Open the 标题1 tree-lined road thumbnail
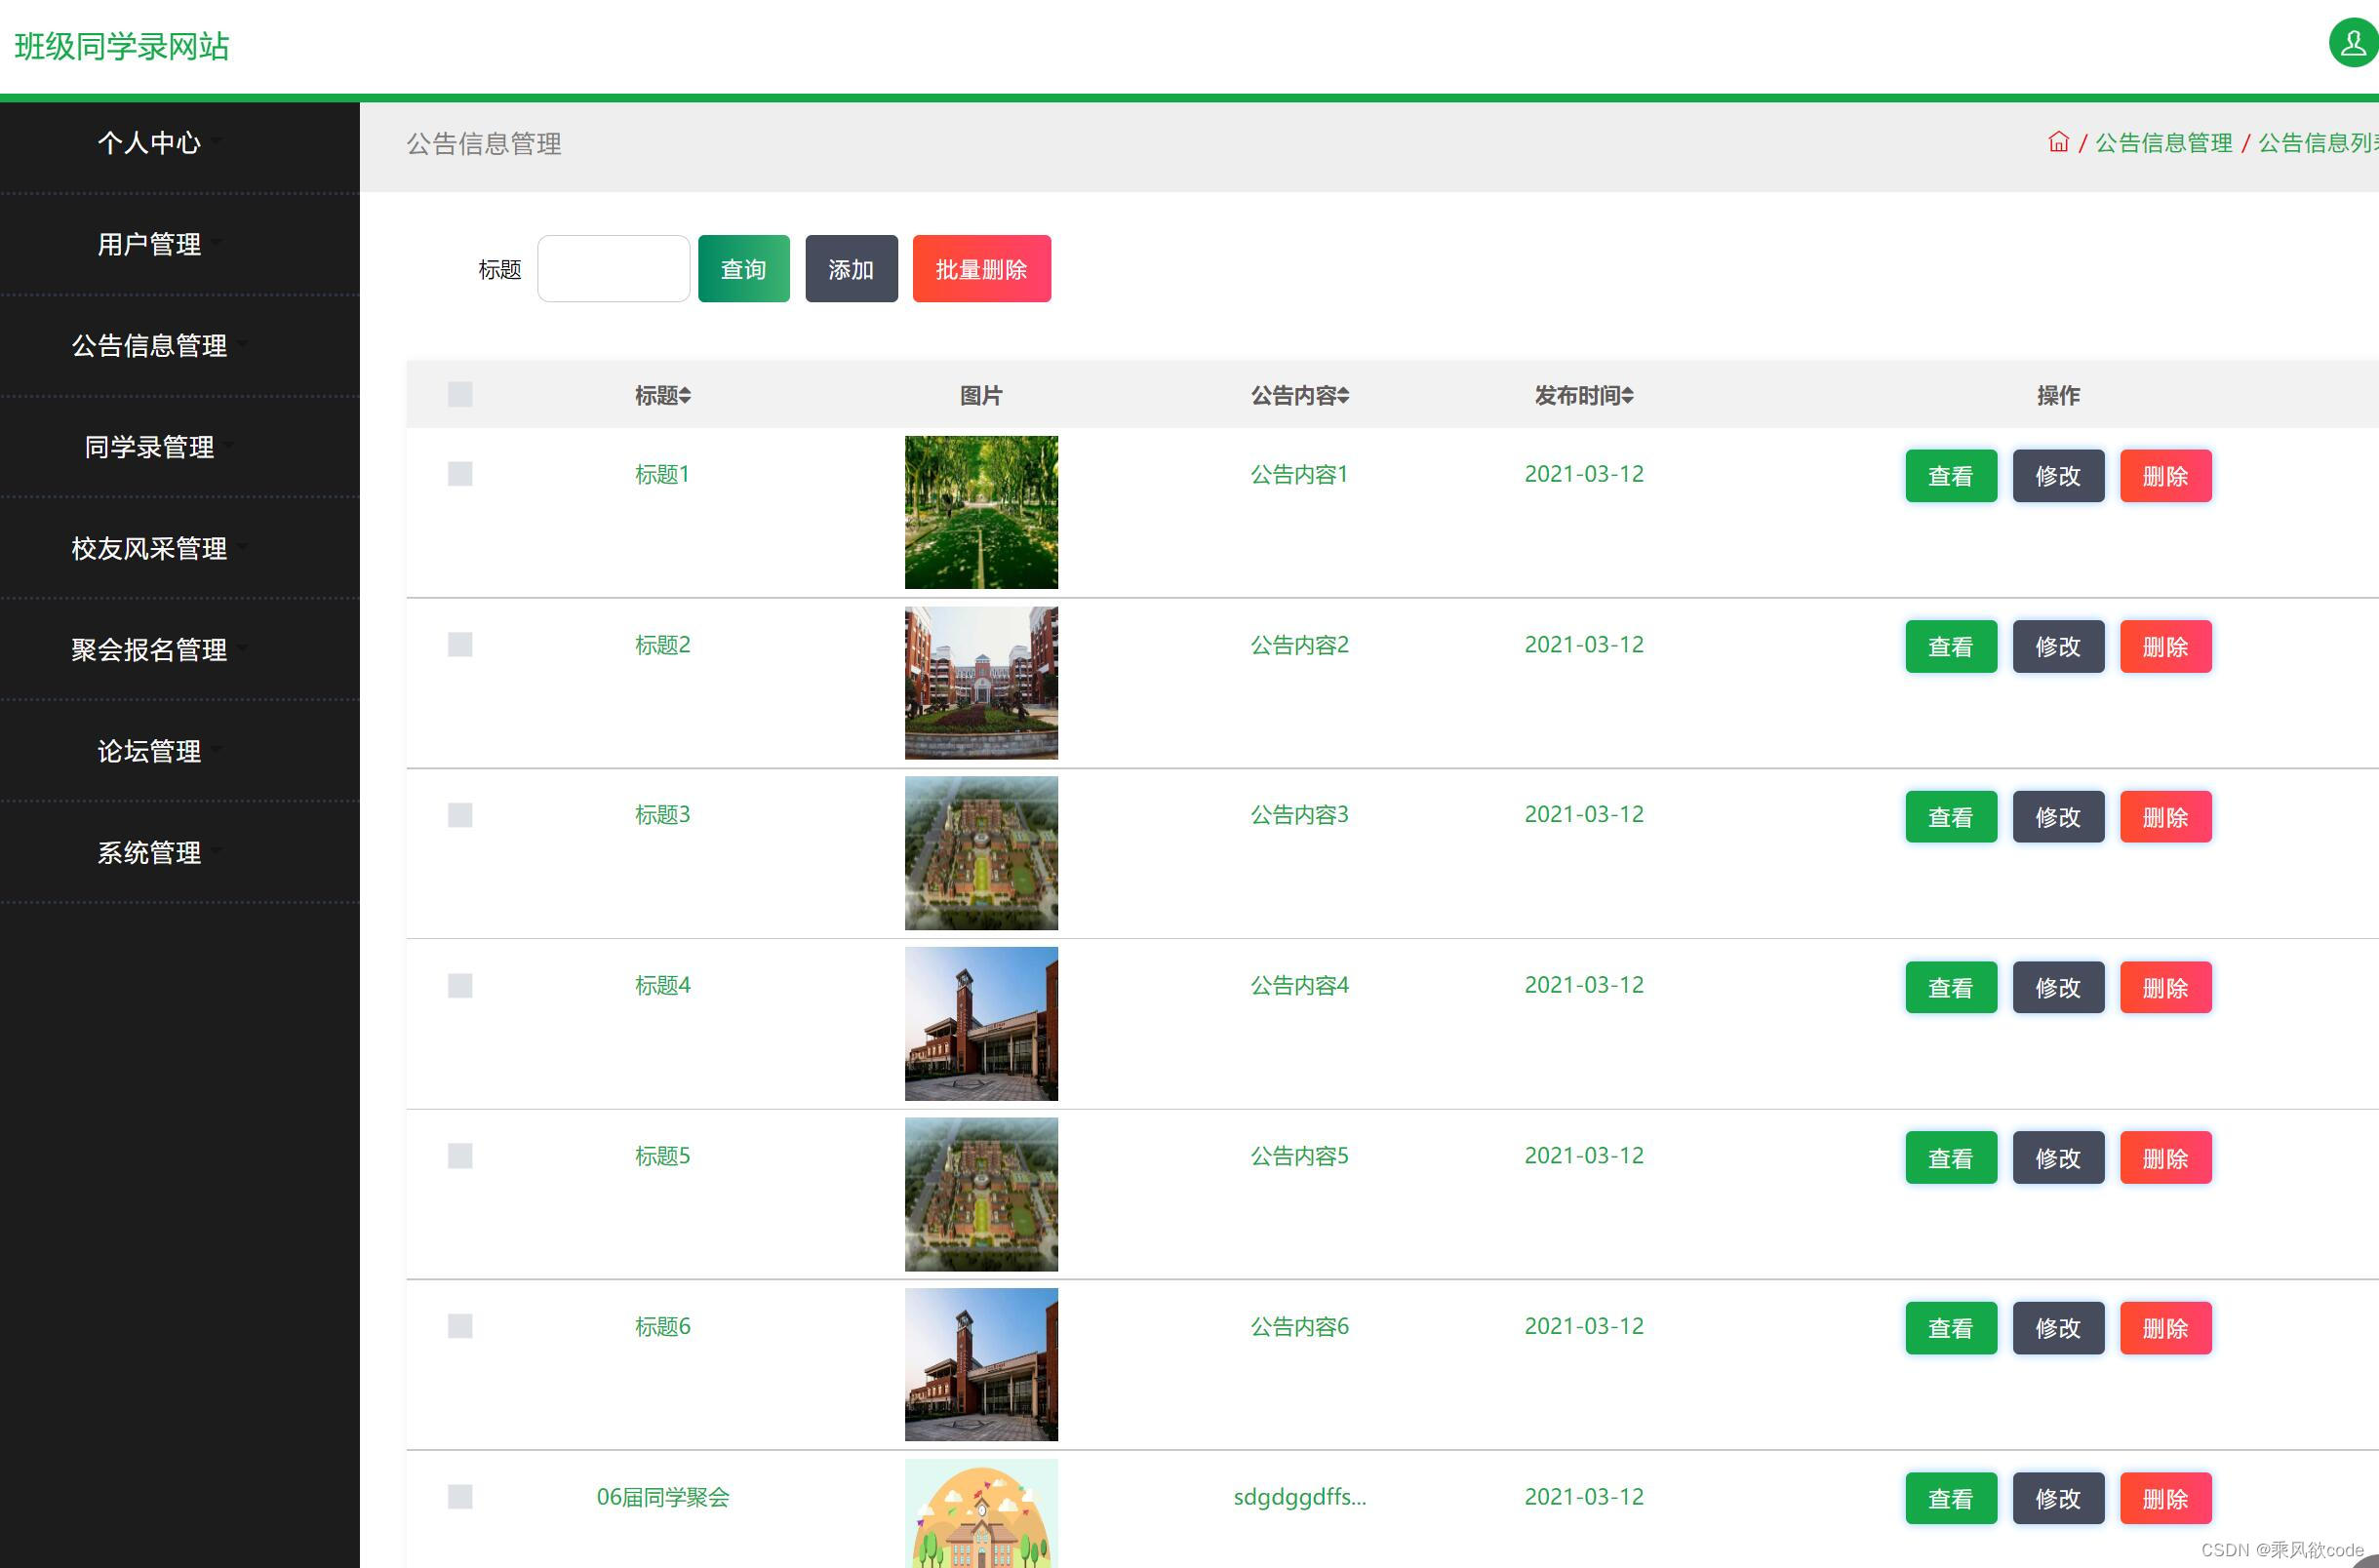This screenshot has height=1568, width=2379. coord(980,512)
